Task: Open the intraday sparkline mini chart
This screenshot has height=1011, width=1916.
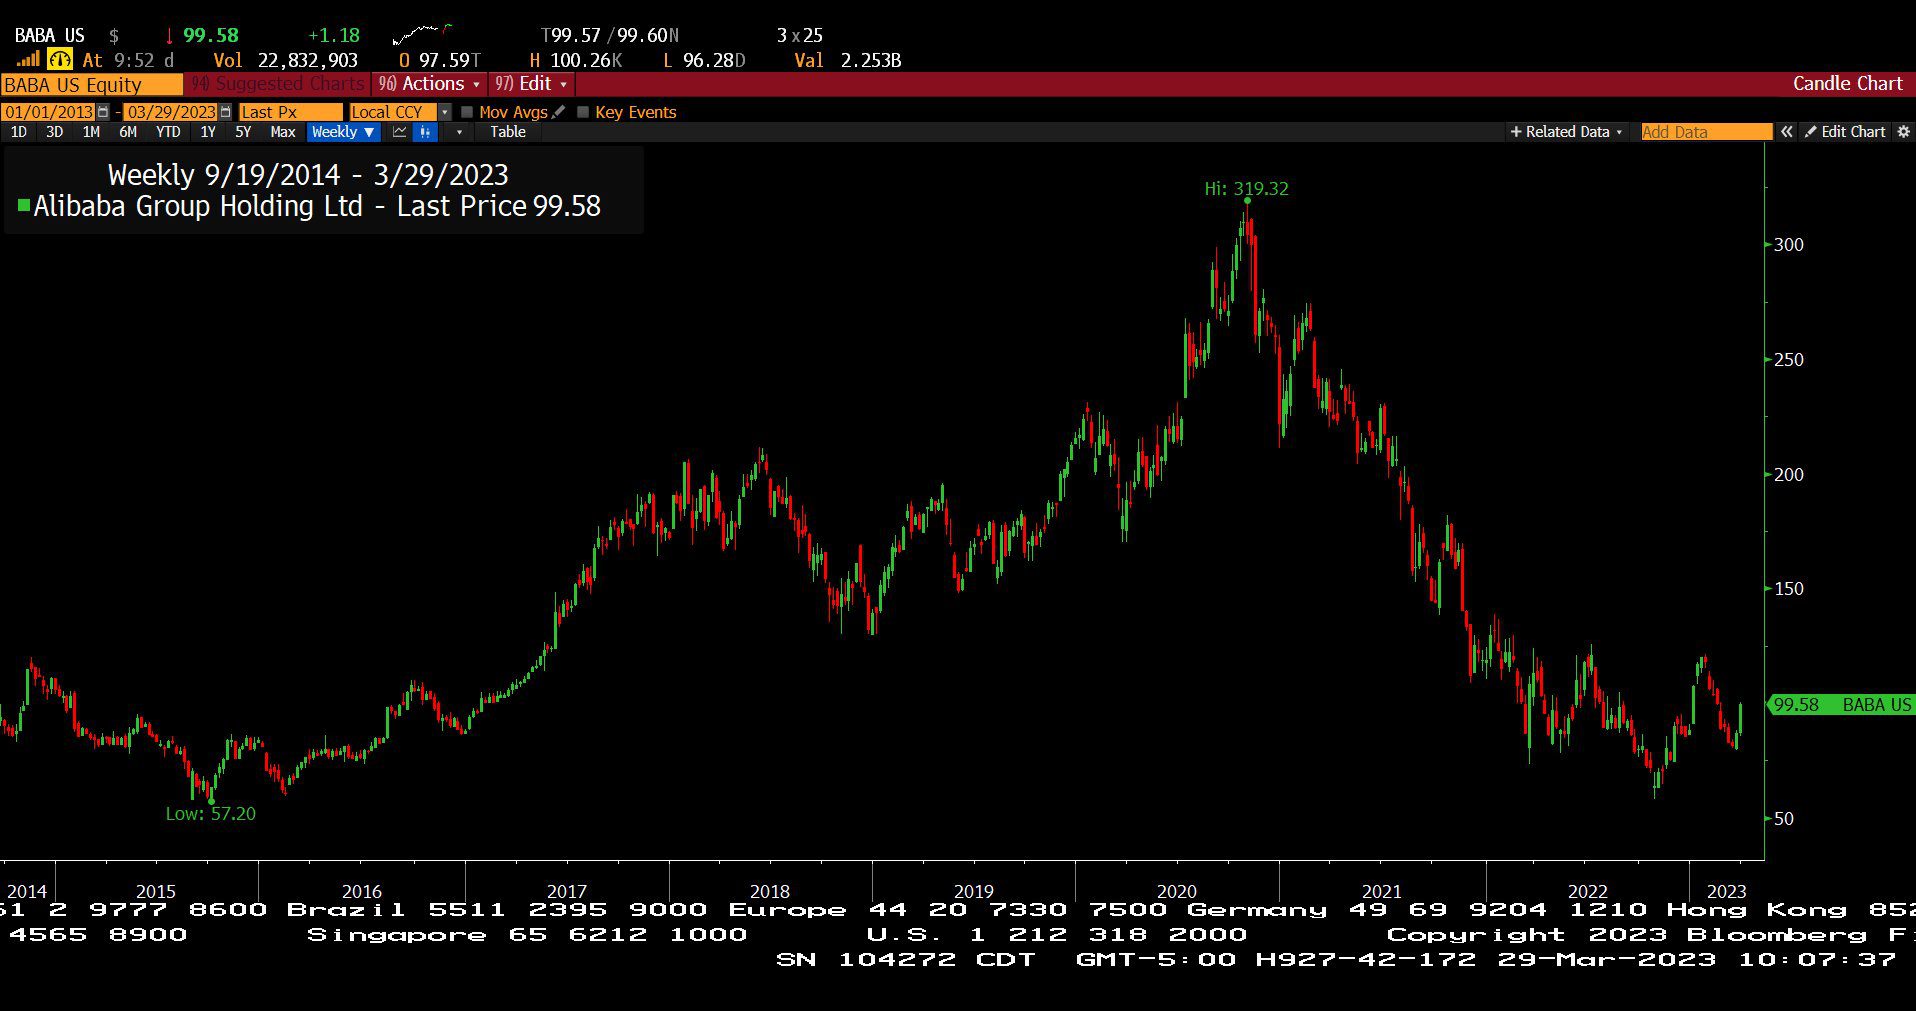Action: click(x=422, y=35)
